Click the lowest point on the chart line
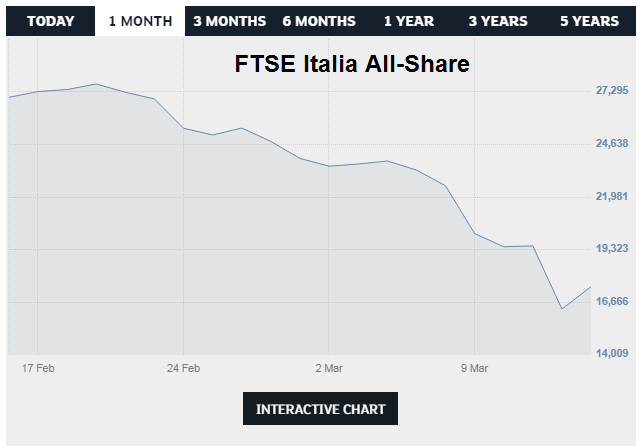 [562, 309]
